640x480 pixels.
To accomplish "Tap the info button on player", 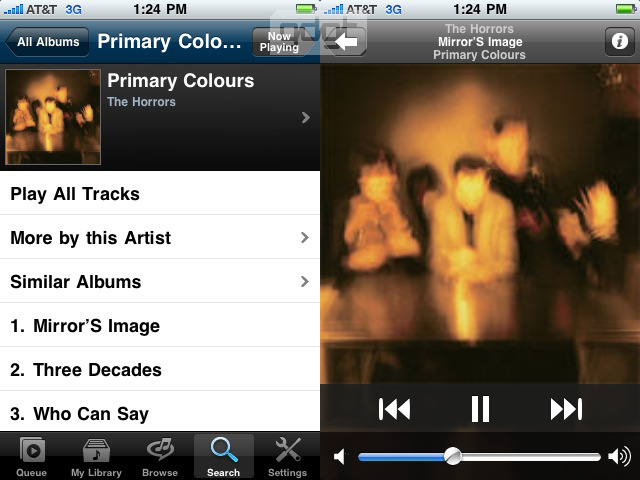I will 620,41.
